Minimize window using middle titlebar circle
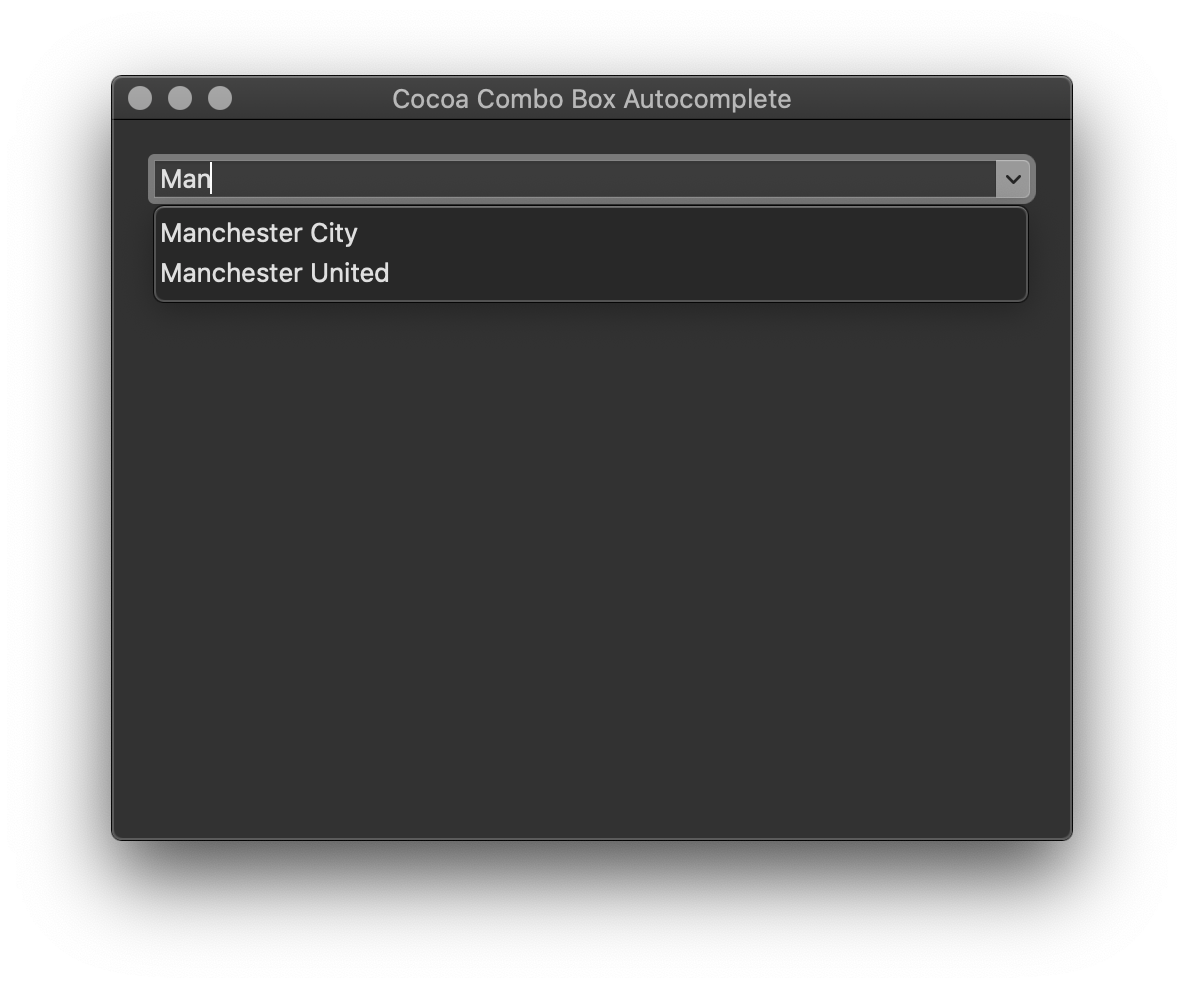This screenshot has width=1184, height=988. [180, 98]
